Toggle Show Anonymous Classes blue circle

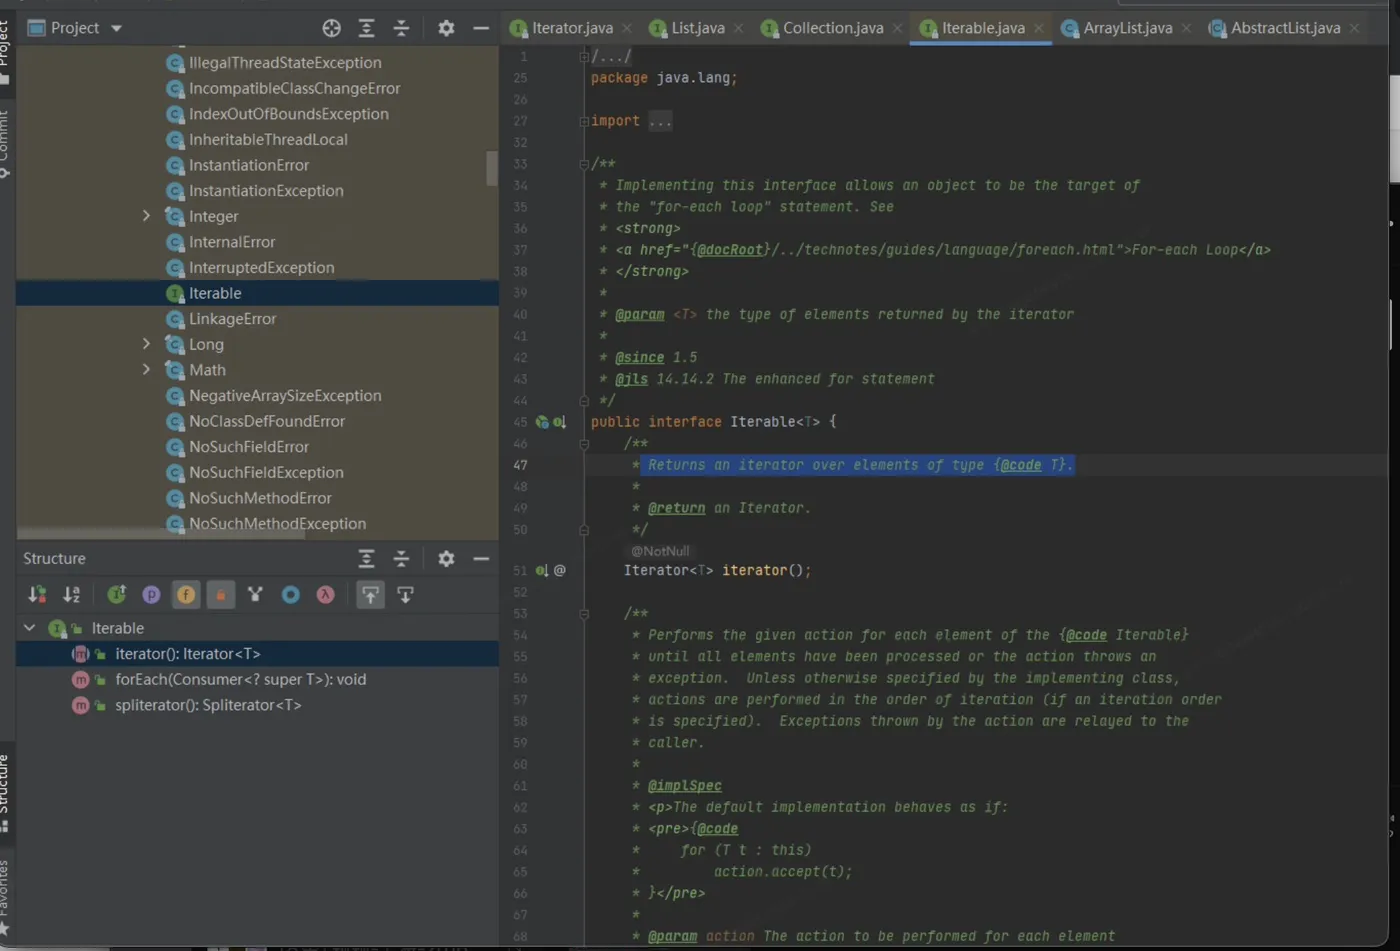pyautogui.click(x=290, y=595)
